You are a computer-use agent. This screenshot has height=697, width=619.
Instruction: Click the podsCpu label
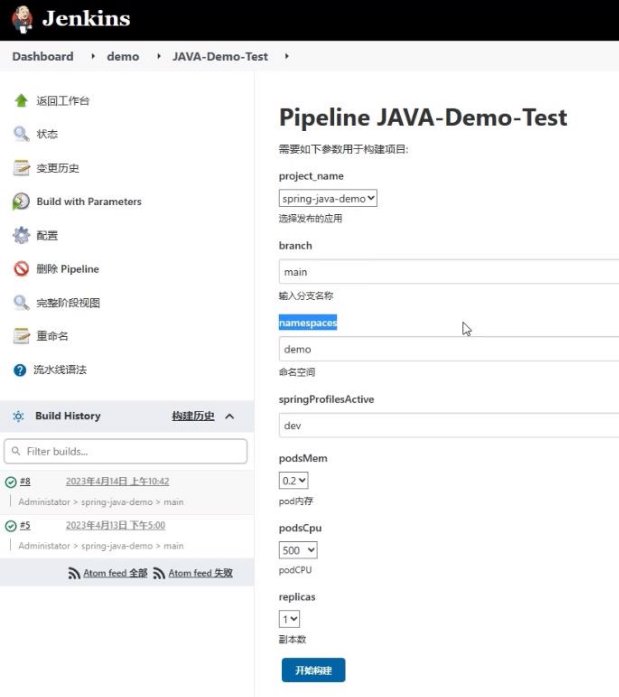pos(300,528)
